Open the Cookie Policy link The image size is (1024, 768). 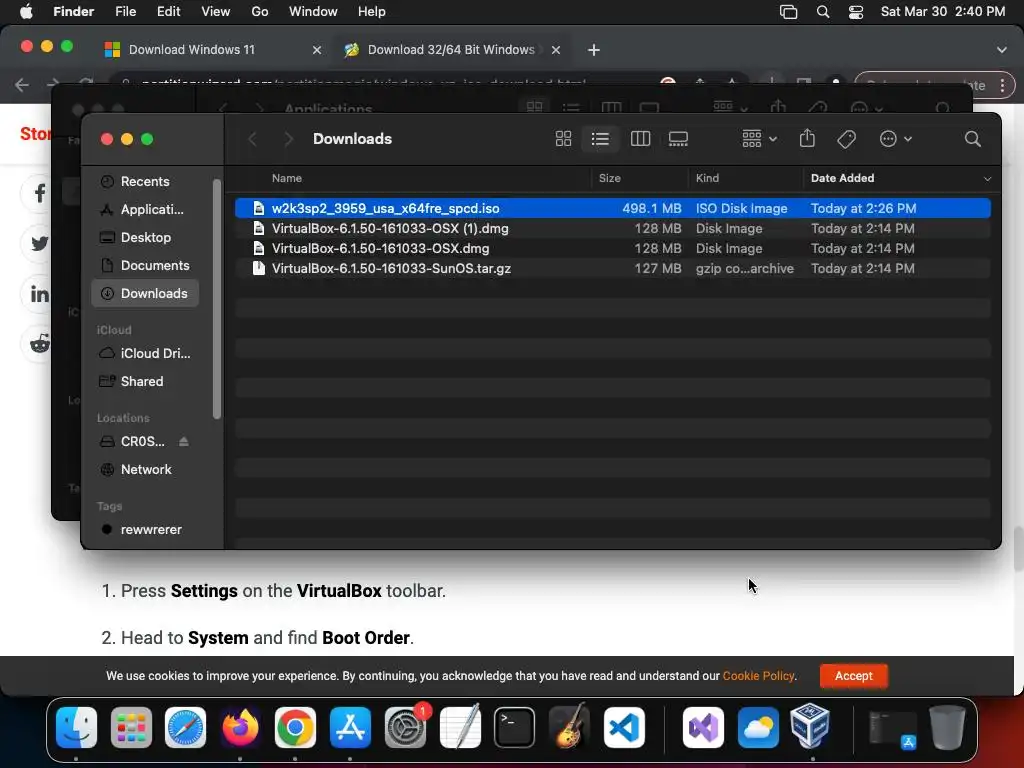758,676
